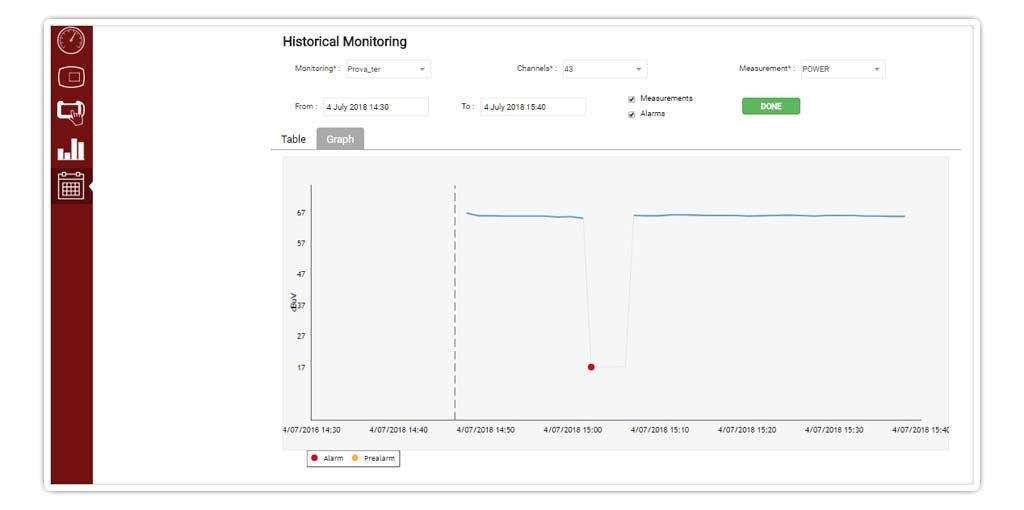Click the 4/07/2018 14:50 axis label
The height and width of the screenshot is (510, 1024).
(485, 430)
